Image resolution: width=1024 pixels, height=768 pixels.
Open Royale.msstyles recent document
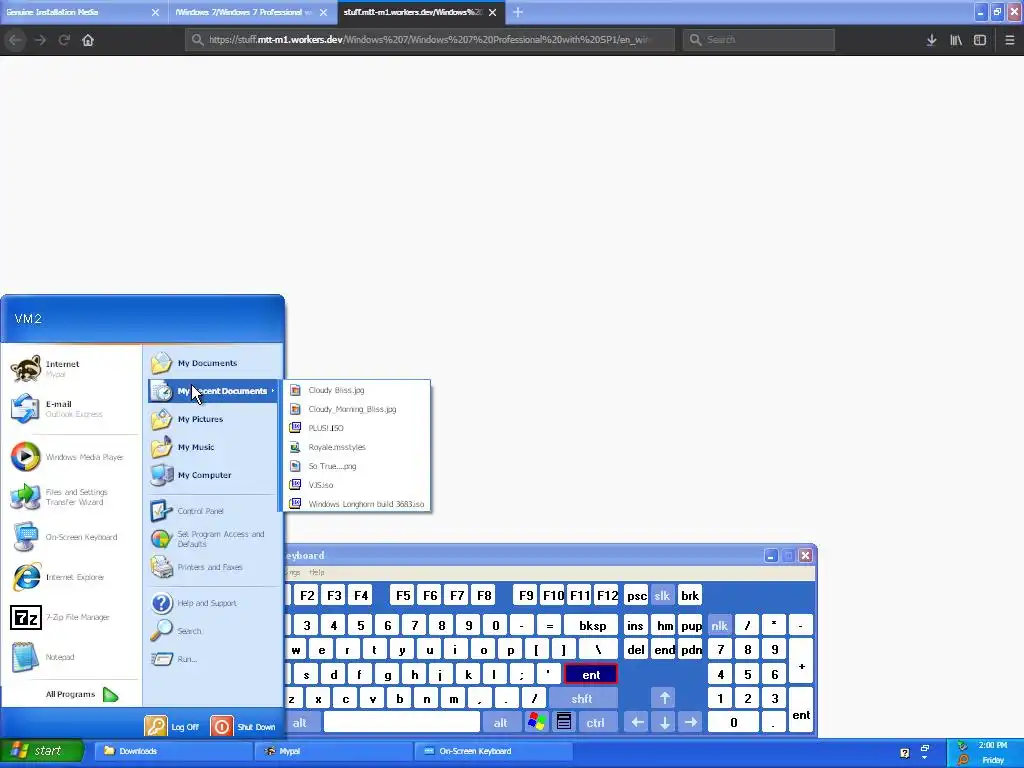pyautogui.click(x=357, y=447)
